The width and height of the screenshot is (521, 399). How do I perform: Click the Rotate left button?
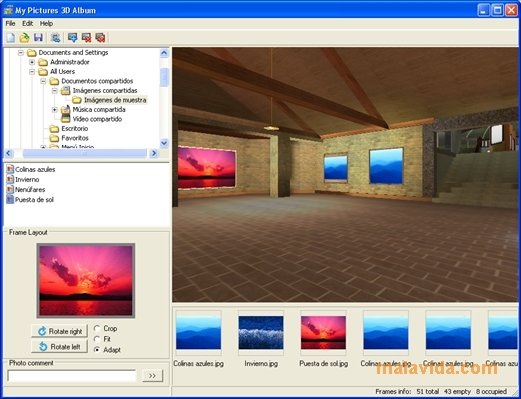pyautogui.click(x=60, y=347)
